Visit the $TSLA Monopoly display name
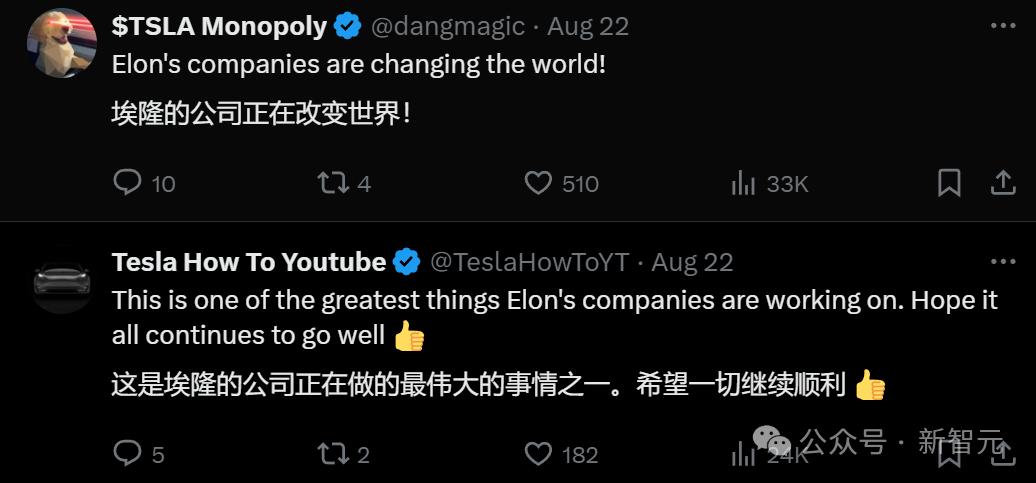This screenshot has height=483, width=1036. 219,27
